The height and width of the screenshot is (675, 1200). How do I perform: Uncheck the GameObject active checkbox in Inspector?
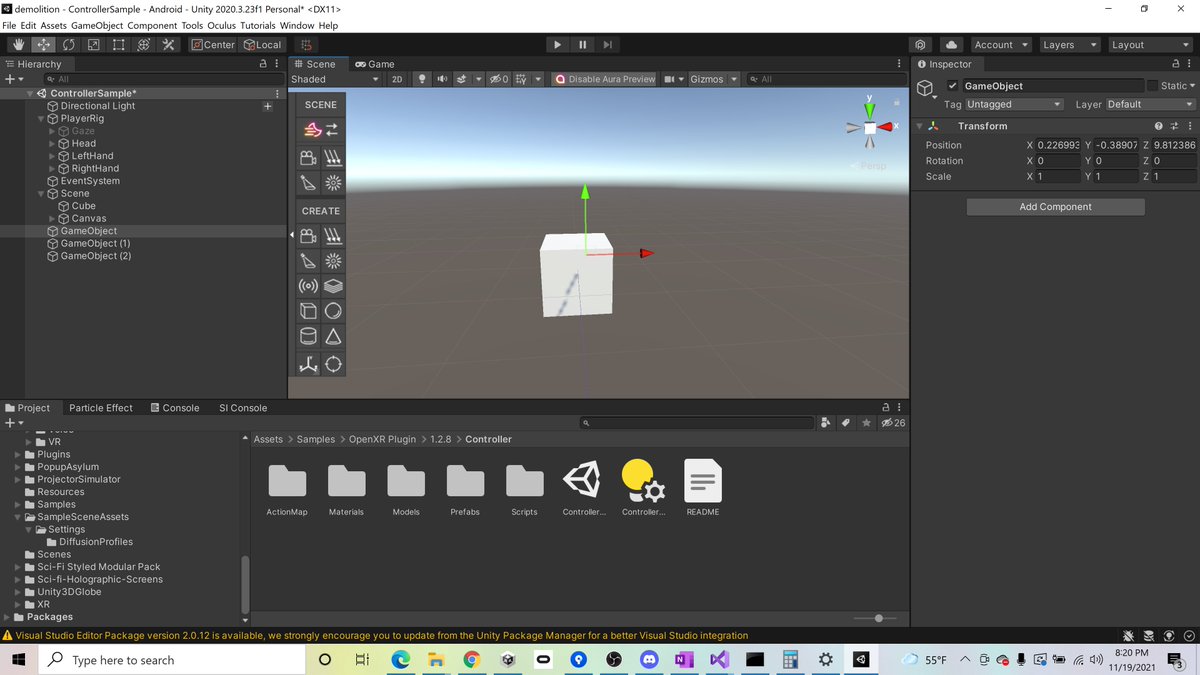pyautogui.click(x=952, y=85)
